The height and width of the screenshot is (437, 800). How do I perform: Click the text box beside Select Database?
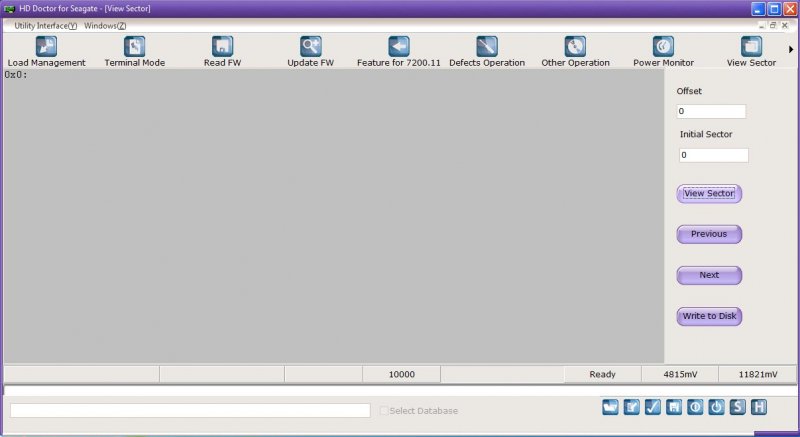point(190,410)
